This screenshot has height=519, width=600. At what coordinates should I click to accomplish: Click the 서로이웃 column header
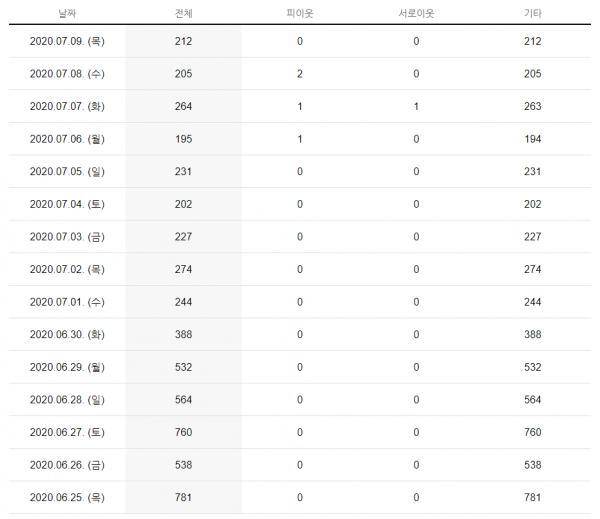(x=416, y=14)
